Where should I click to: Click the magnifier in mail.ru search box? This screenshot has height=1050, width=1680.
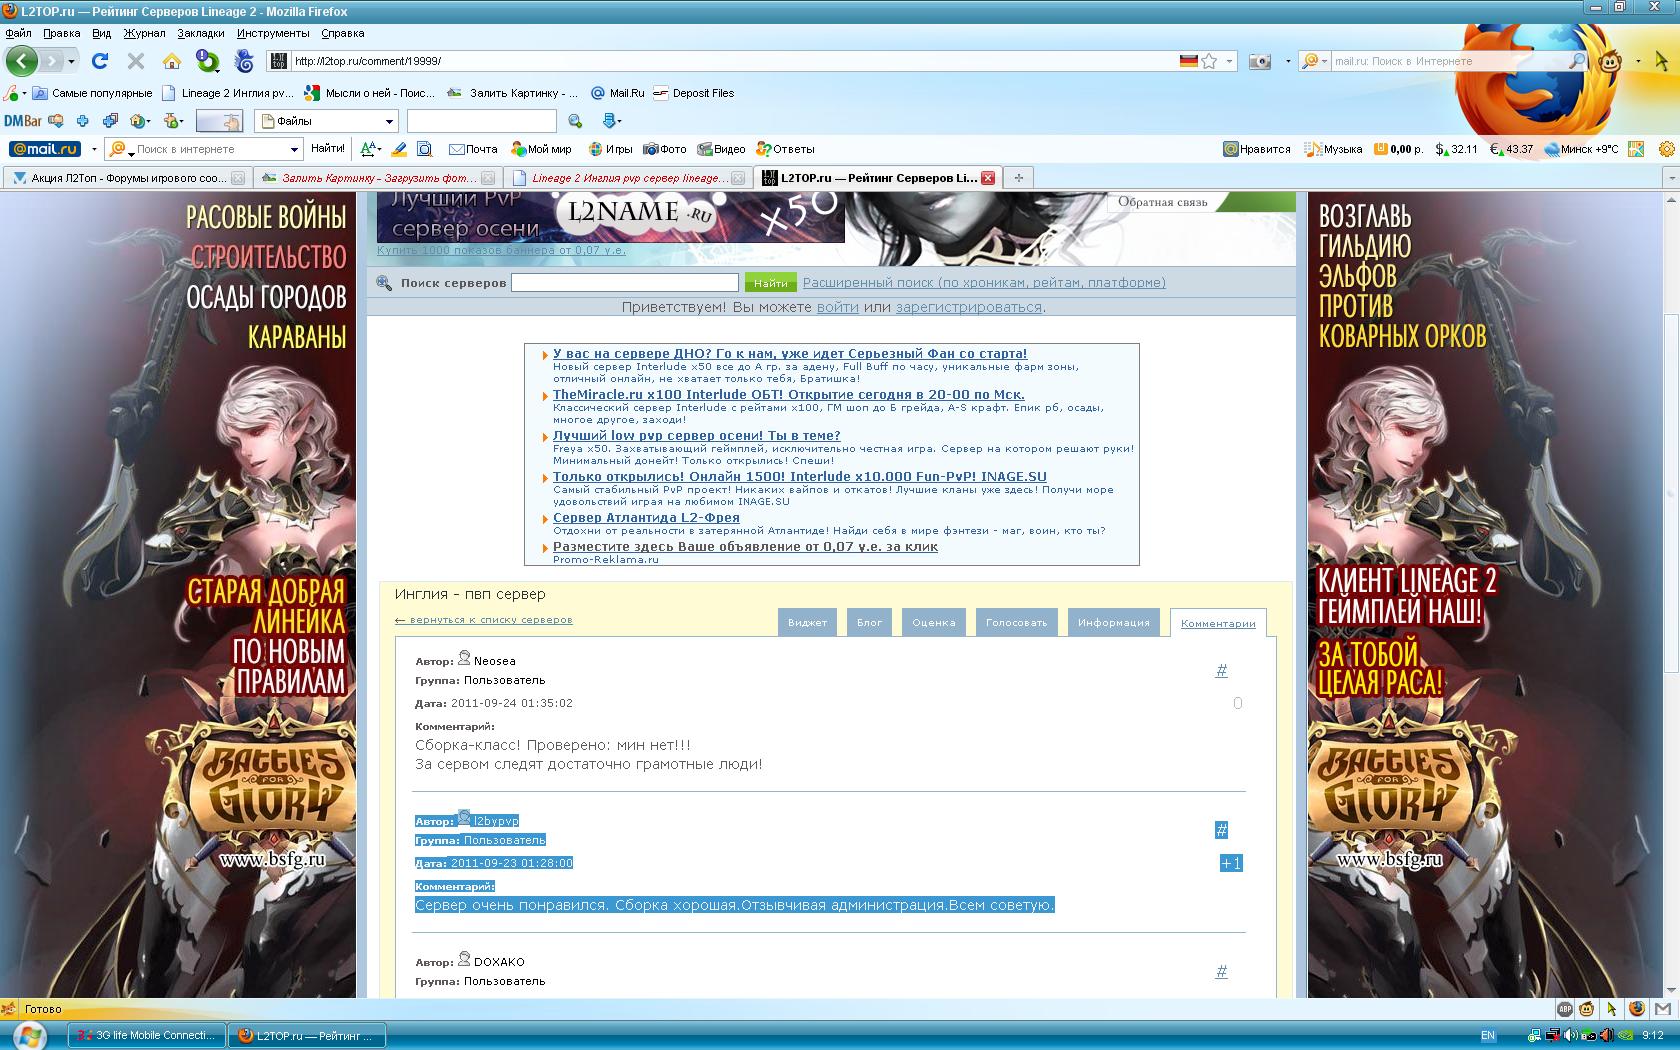pos(1576,61)
